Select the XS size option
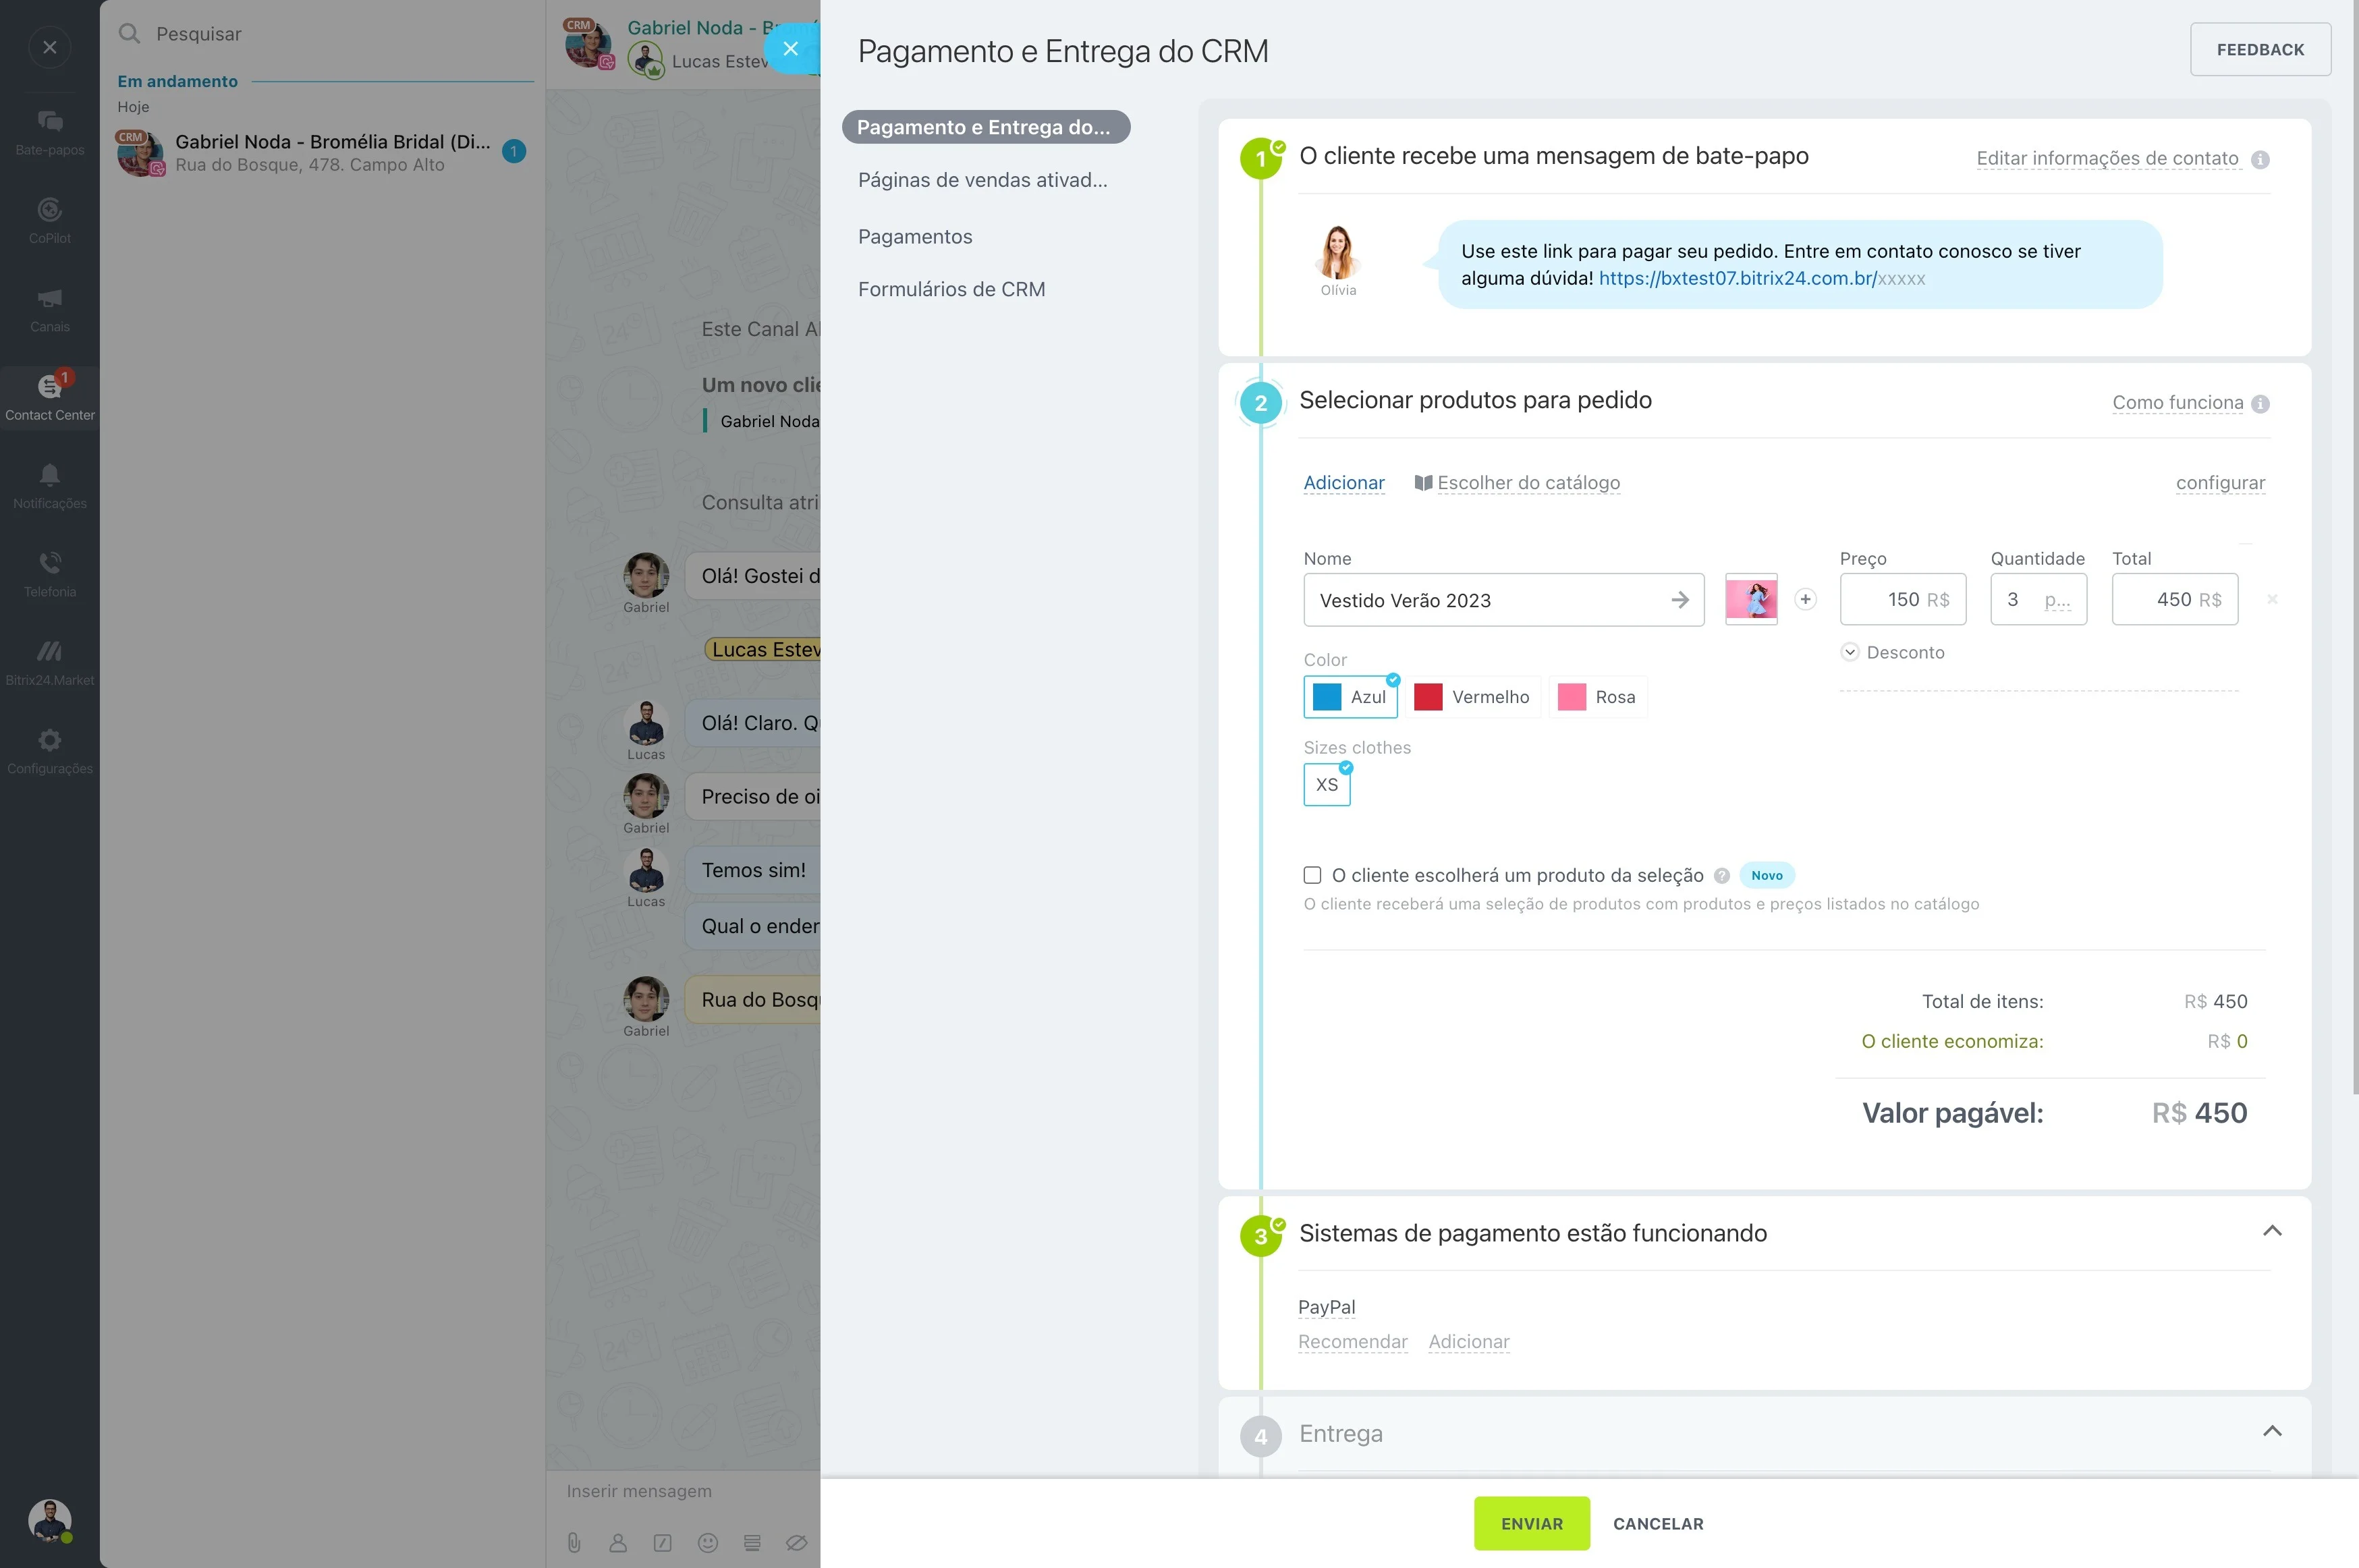 (x=1326, y=785)
